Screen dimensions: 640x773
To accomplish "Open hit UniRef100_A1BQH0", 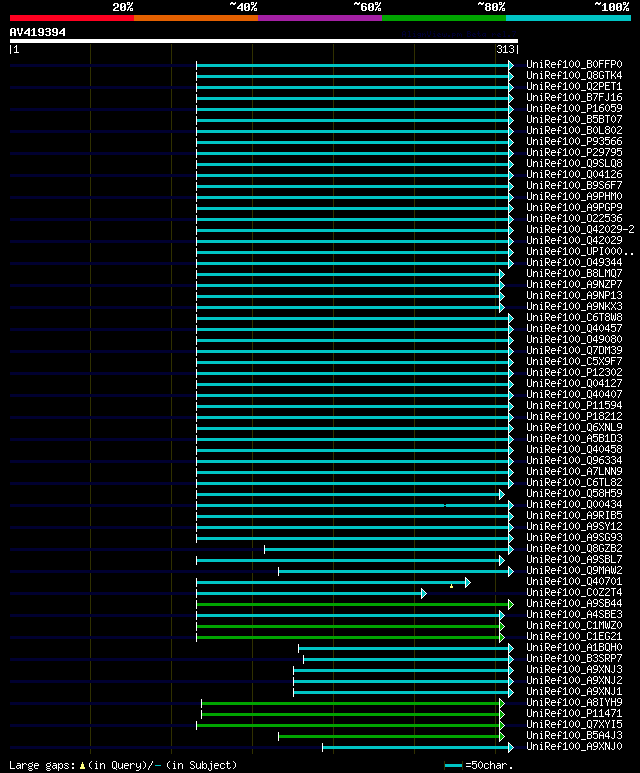I will (x=574, y=647).
